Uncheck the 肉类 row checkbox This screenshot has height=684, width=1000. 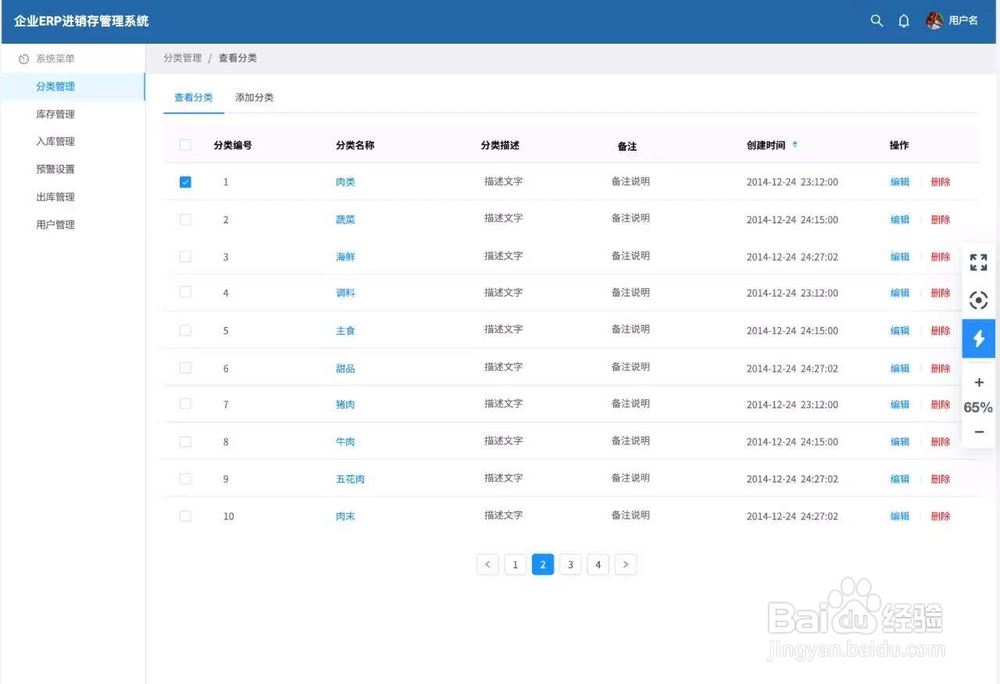click(185, 182)
